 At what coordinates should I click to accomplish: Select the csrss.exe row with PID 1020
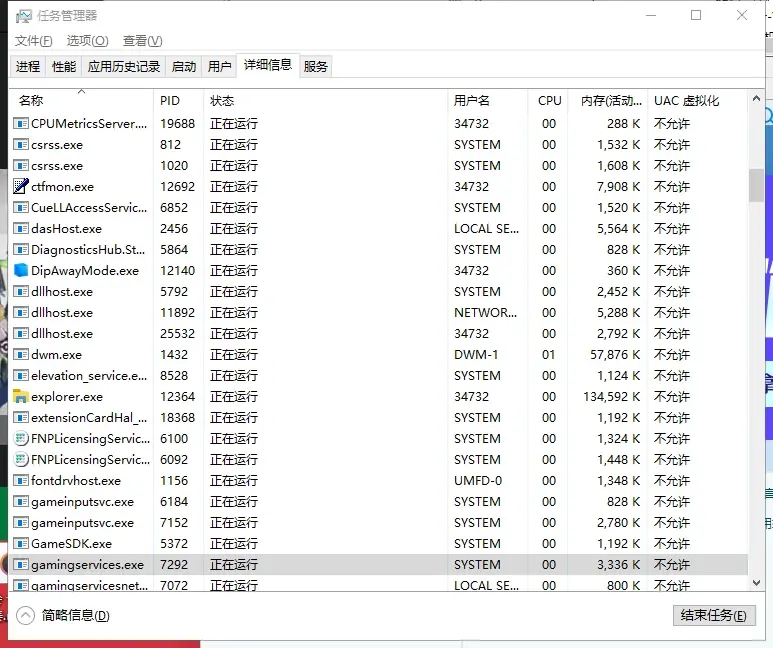[378, 166]
